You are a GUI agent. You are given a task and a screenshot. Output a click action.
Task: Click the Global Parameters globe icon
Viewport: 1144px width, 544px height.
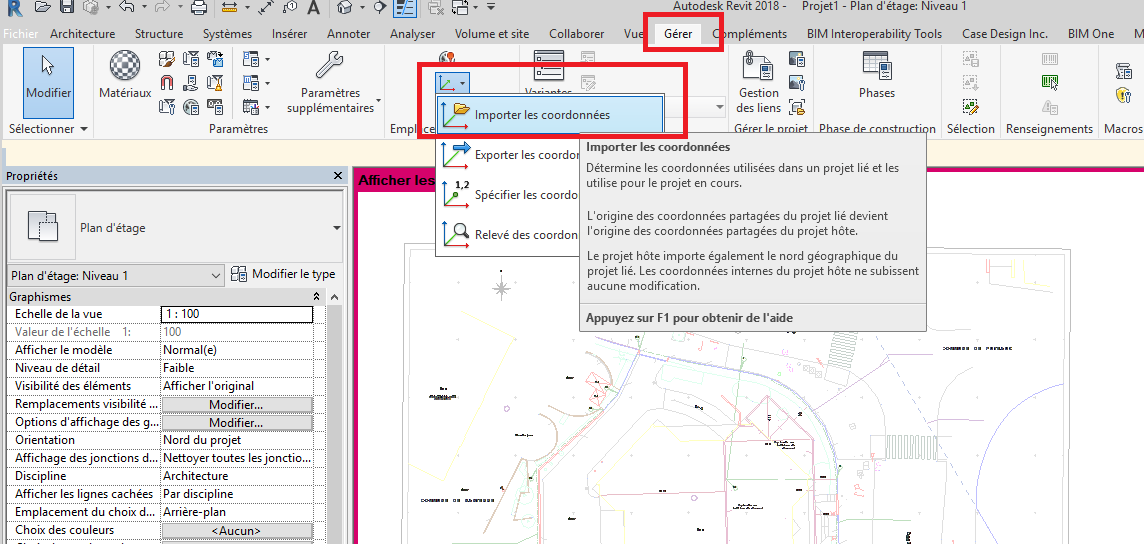pyautogui.click(x=191, y=107)
